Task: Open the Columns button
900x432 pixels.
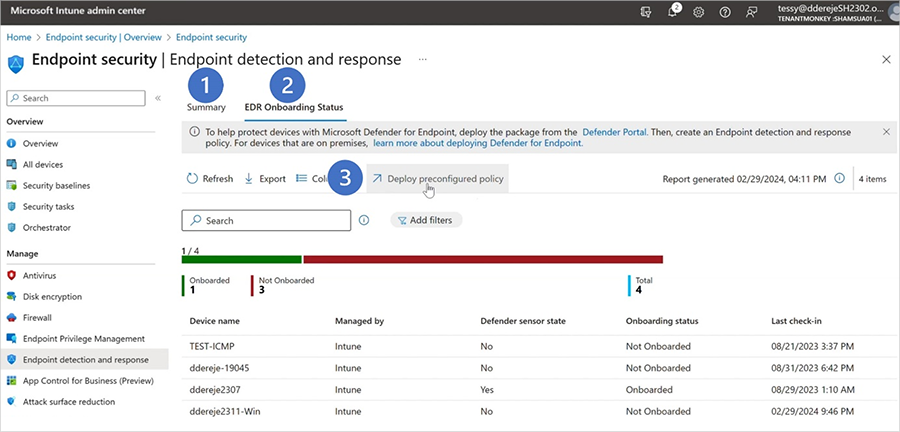Action: pos(312,178)
